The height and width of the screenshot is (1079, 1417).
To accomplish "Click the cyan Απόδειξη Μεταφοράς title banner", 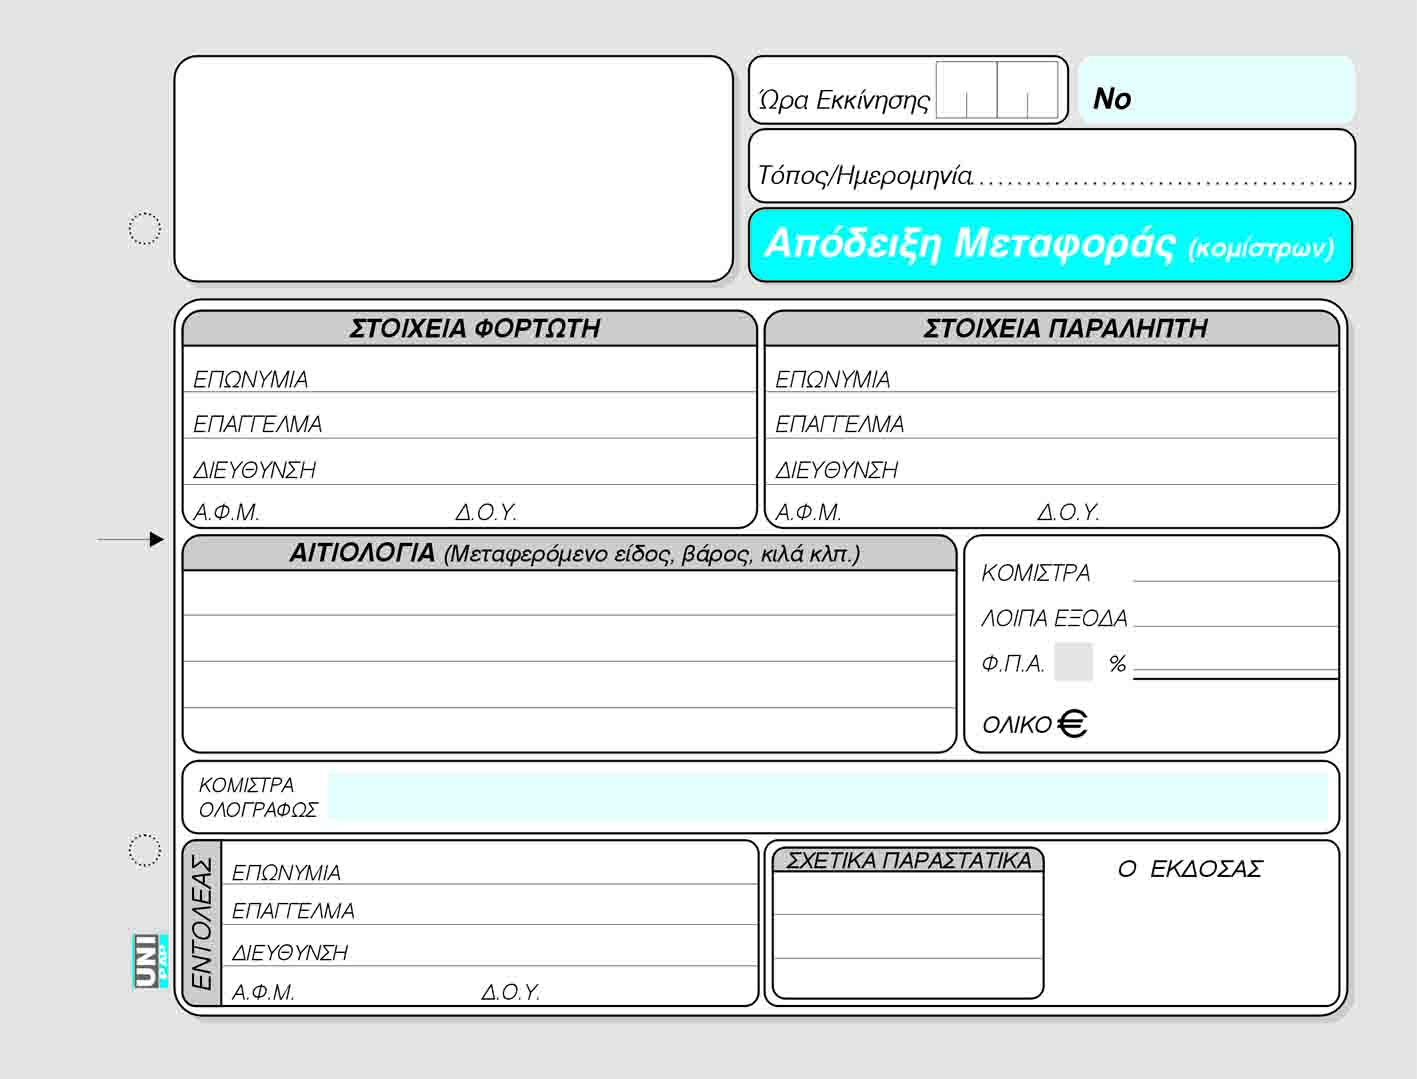I will [x=1050, y=245].
